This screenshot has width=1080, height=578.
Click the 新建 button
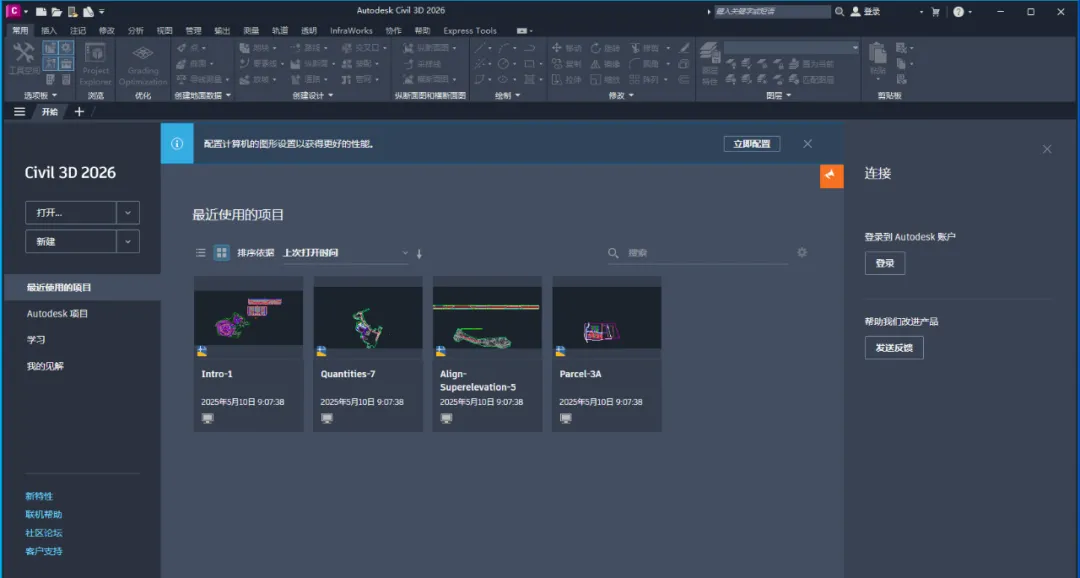tap(71, 242)
